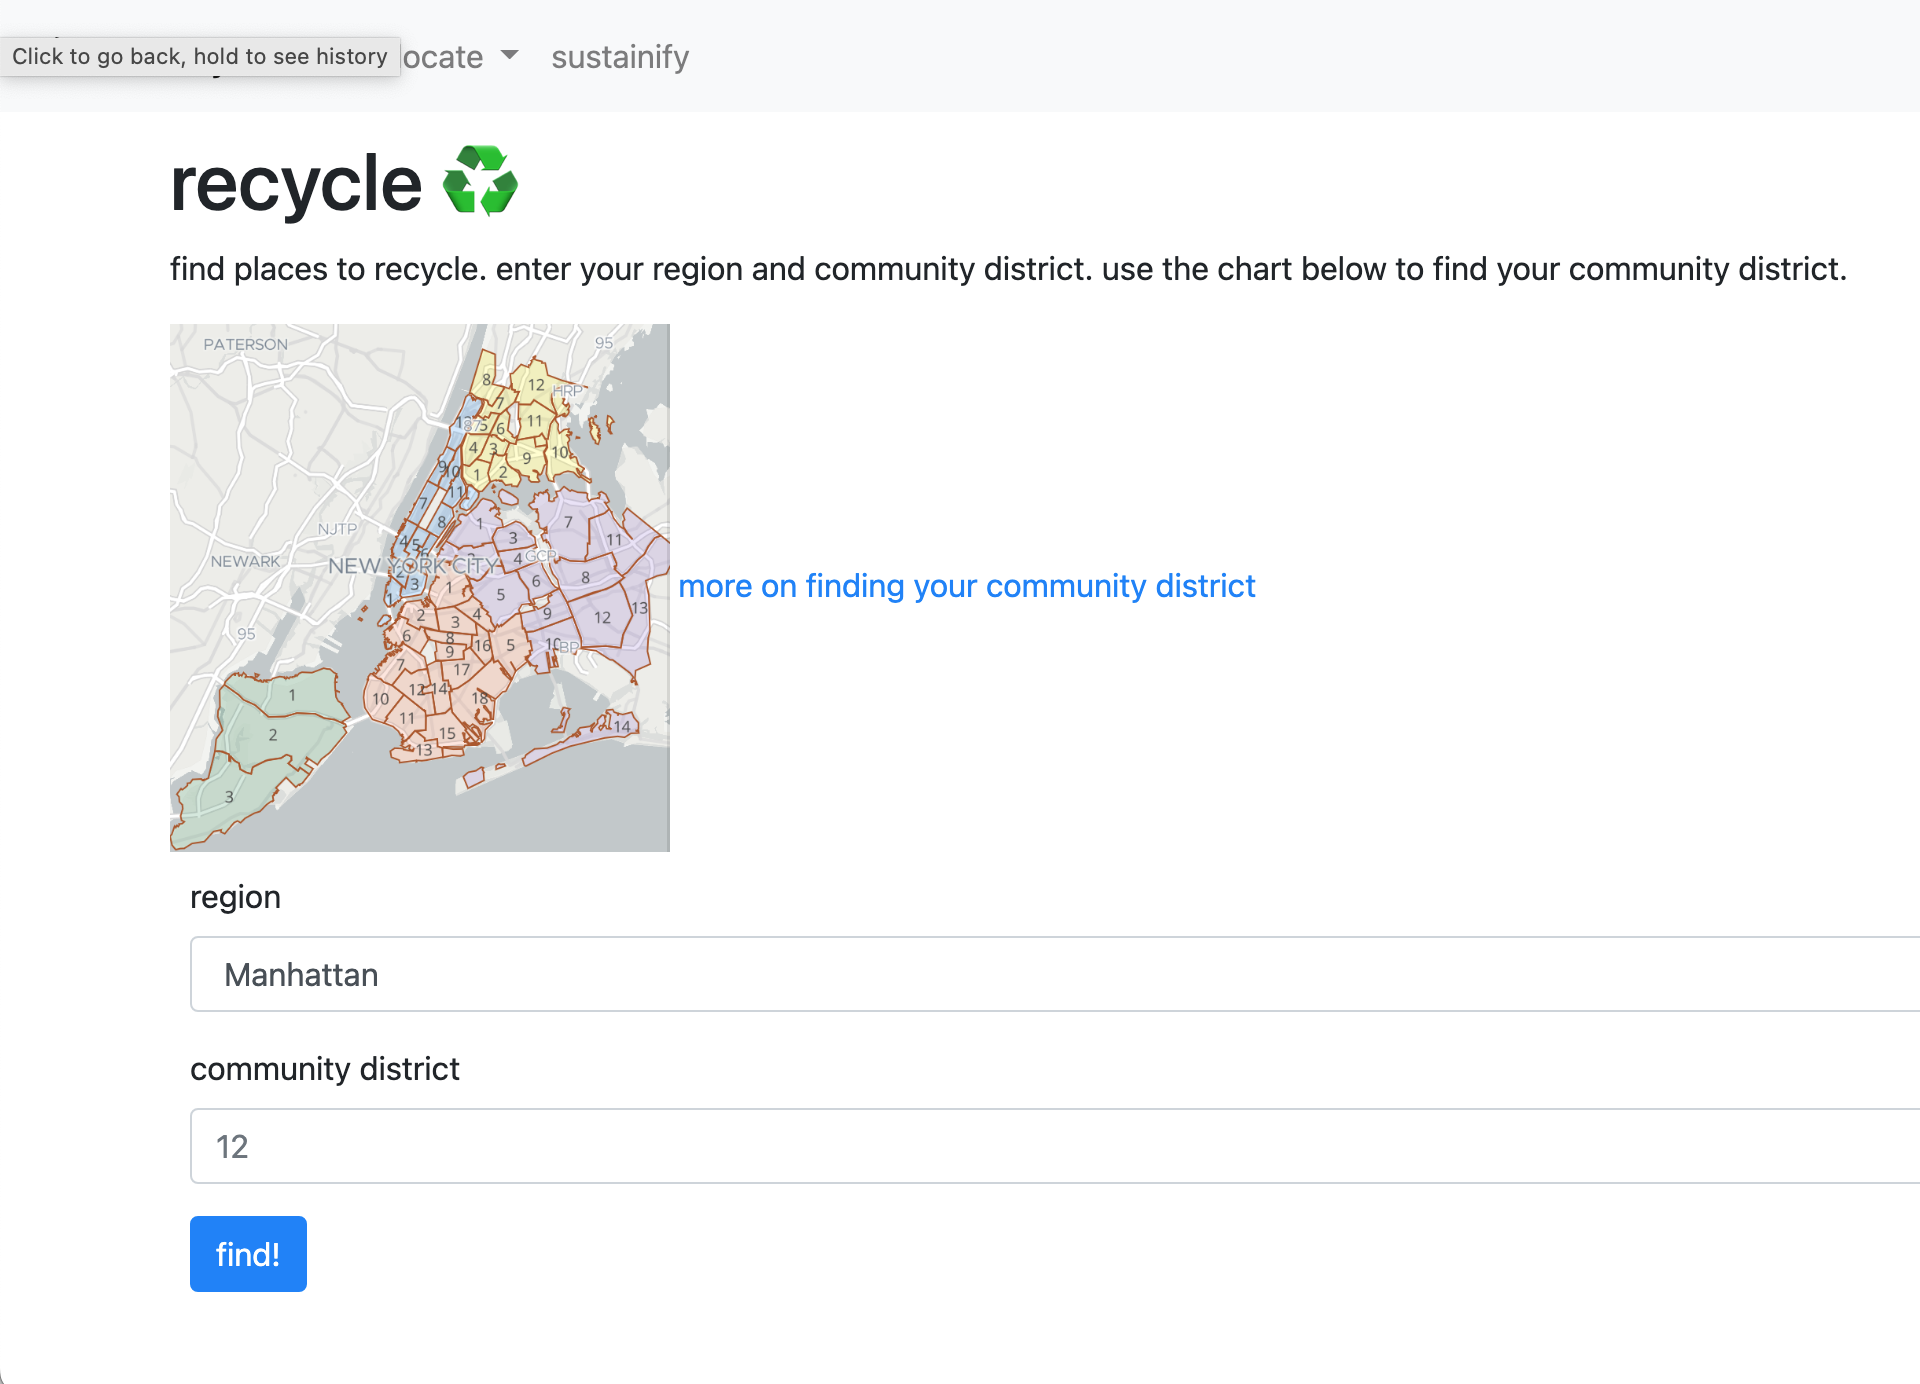Click green Staten Island district 2 on map
This screenshot has height=1384, width=1920.
pos(273,735)
